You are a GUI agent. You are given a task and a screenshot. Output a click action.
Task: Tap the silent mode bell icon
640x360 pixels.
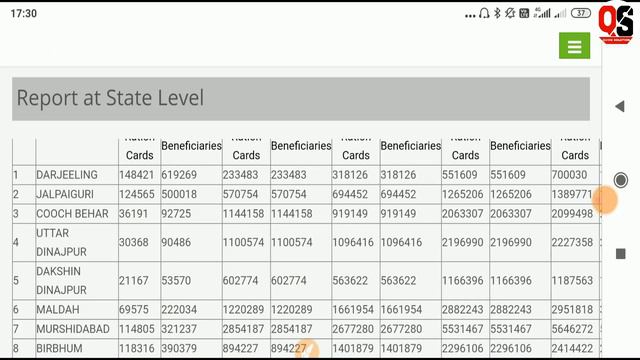click(x=510, y=13)
